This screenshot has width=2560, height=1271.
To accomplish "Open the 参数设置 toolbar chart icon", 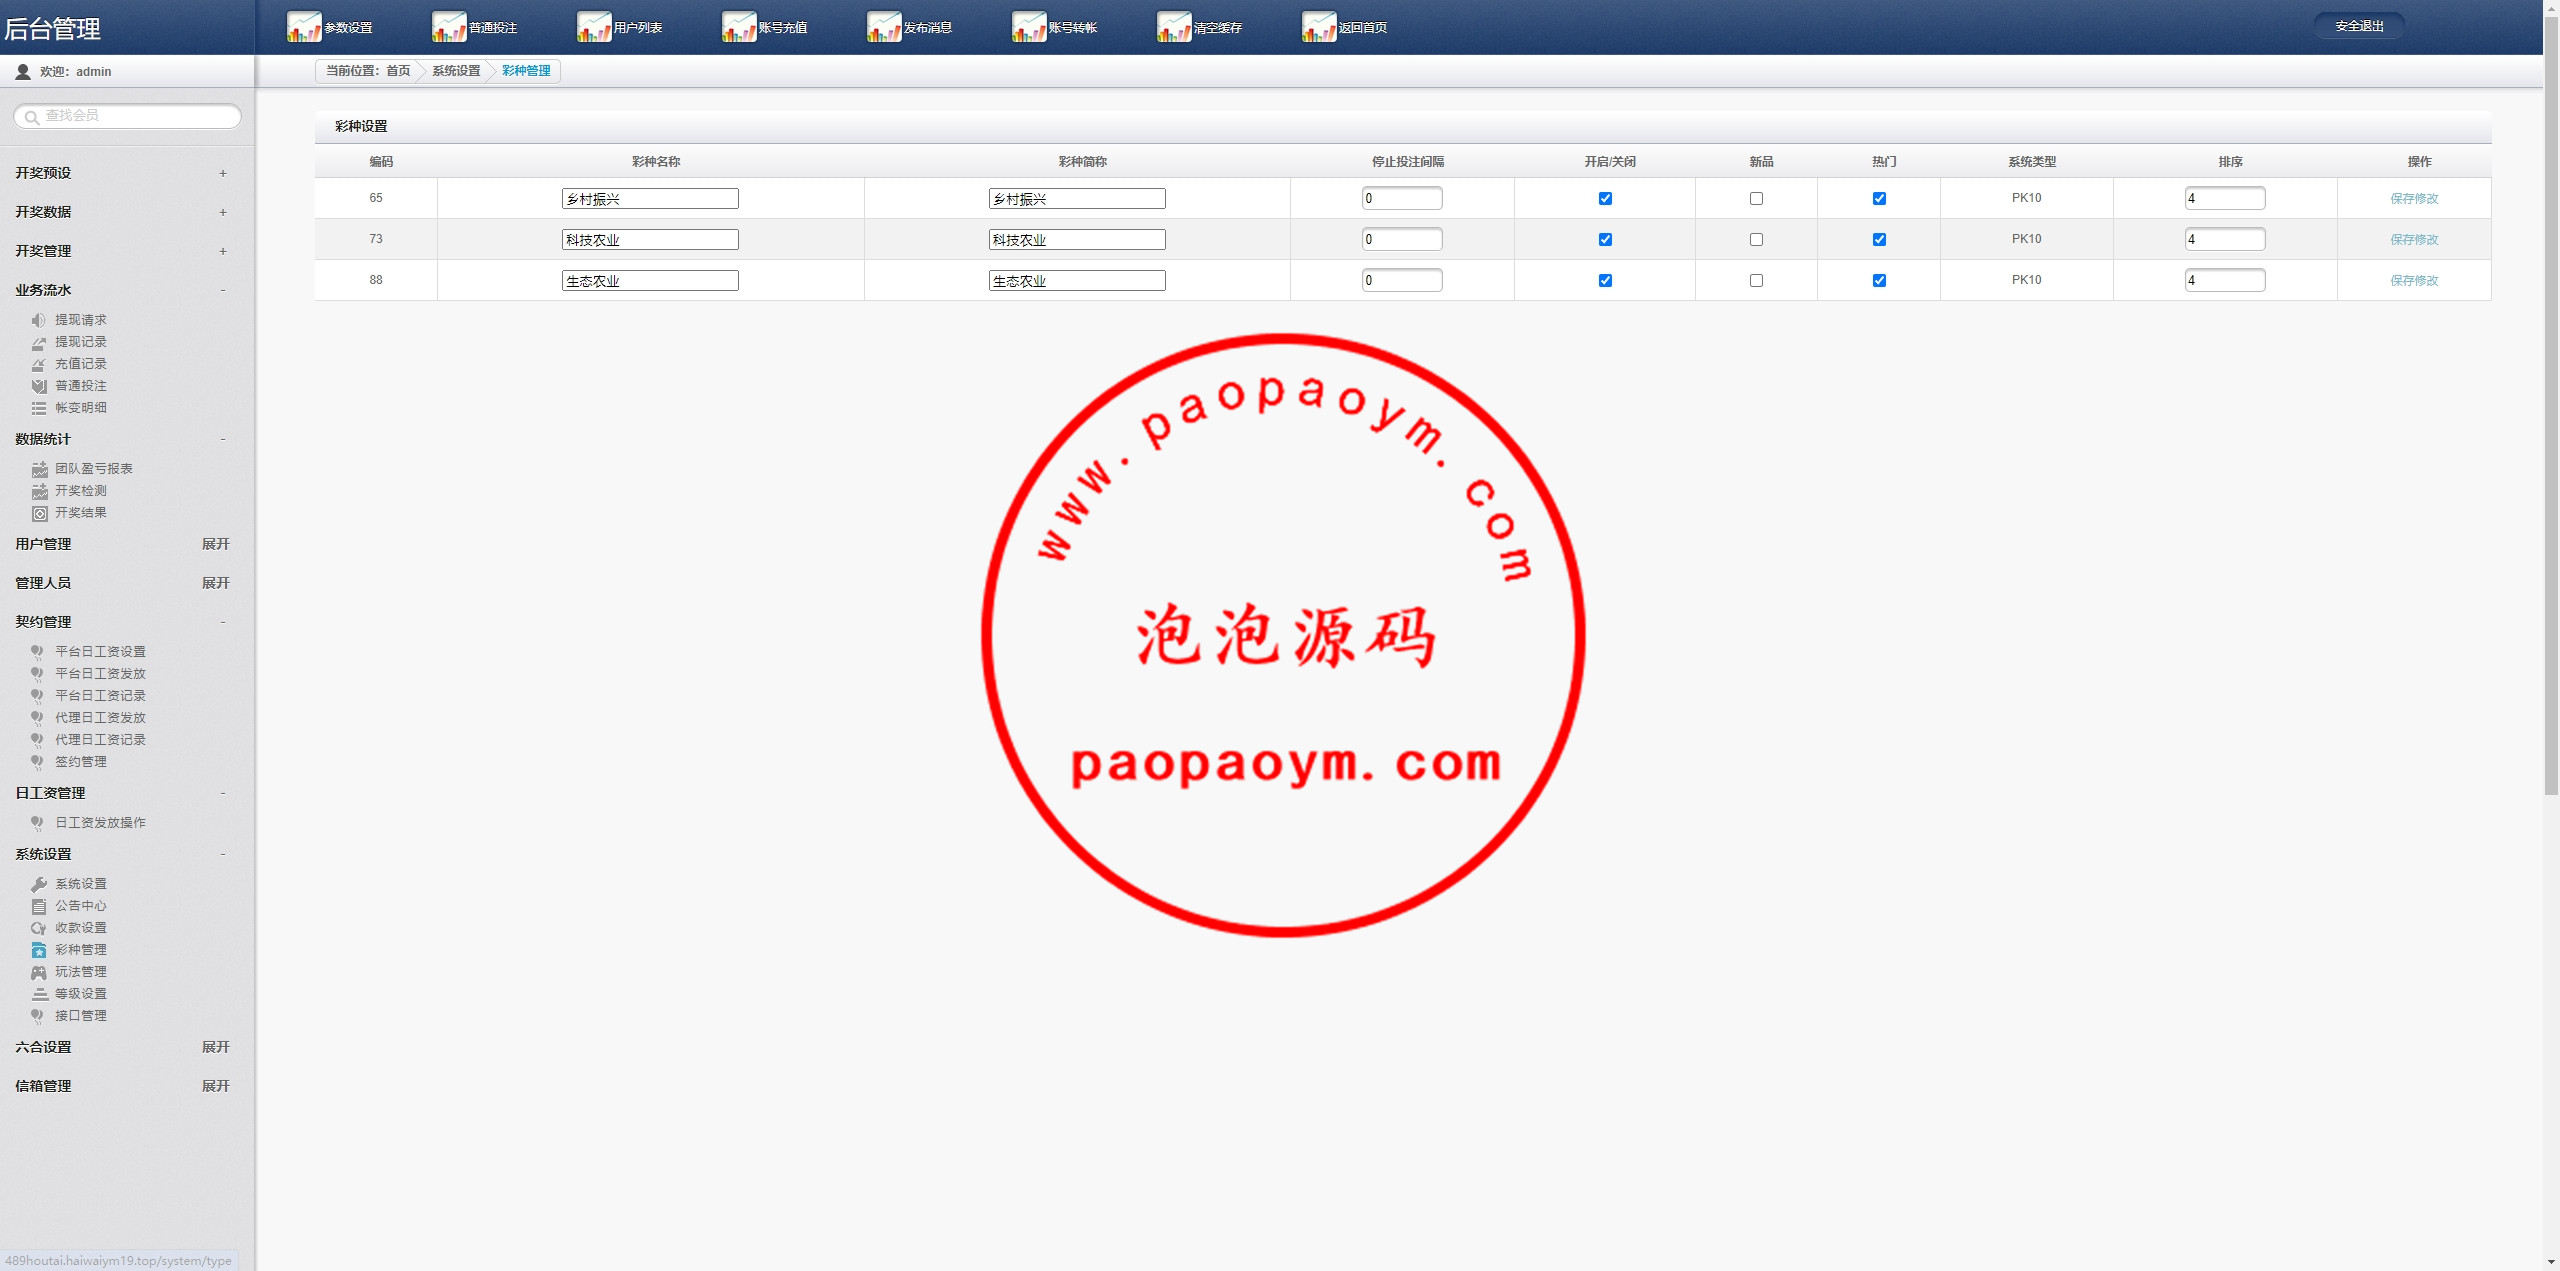I will click(x=304, y=27).
